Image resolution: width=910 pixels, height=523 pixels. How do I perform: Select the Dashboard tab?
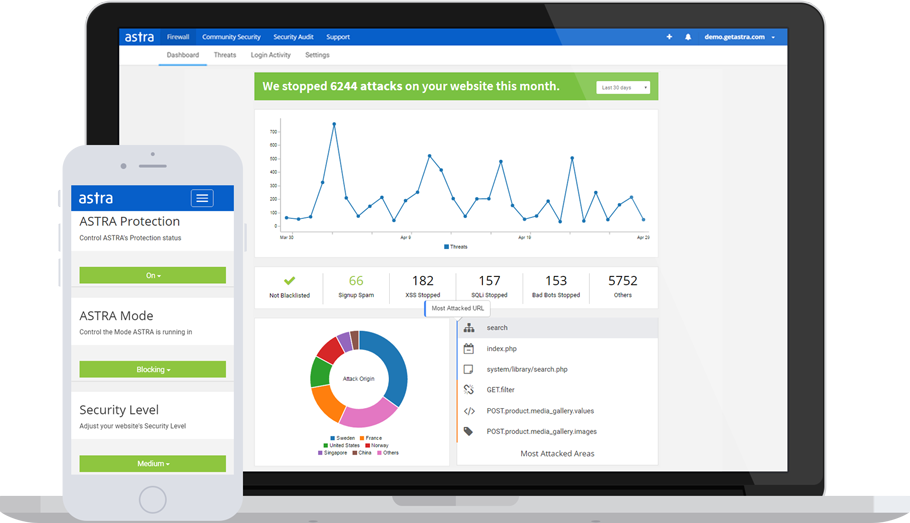[x=183, y=55]
